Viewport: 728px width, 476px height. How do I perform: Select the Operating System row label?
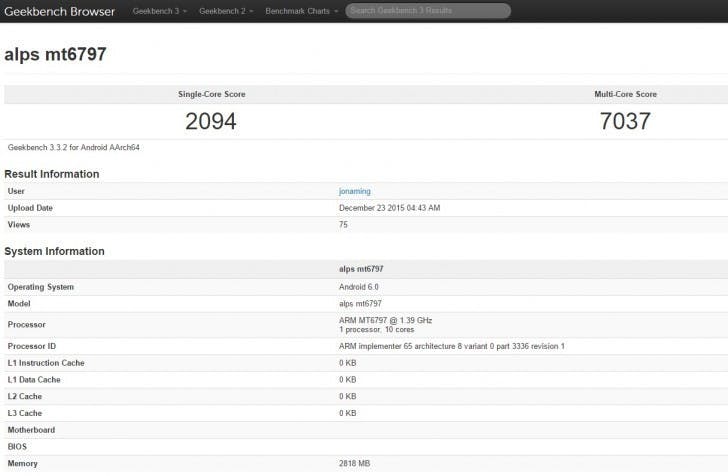[x=41, y=287]
